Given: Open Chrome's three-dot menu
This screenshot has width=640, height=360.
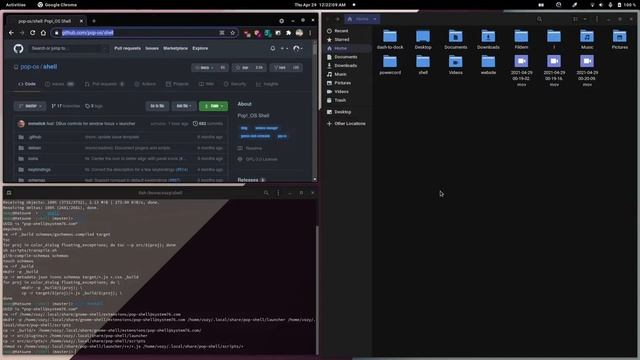Looking at the screenshot, I should (x=310, y=33).
